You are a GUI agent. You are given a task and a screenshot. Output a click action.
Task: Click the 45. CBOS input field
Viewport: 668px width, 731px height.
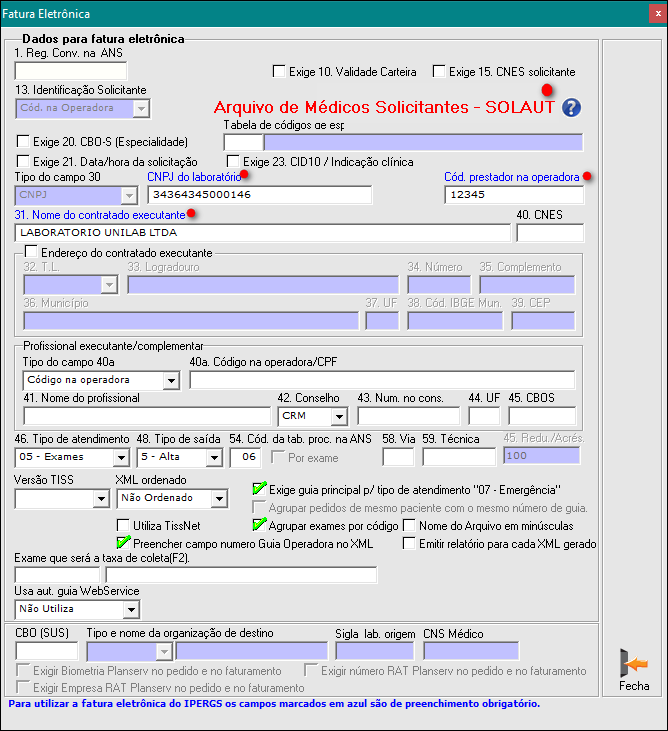pyautogui.click(x=542, y=416)
